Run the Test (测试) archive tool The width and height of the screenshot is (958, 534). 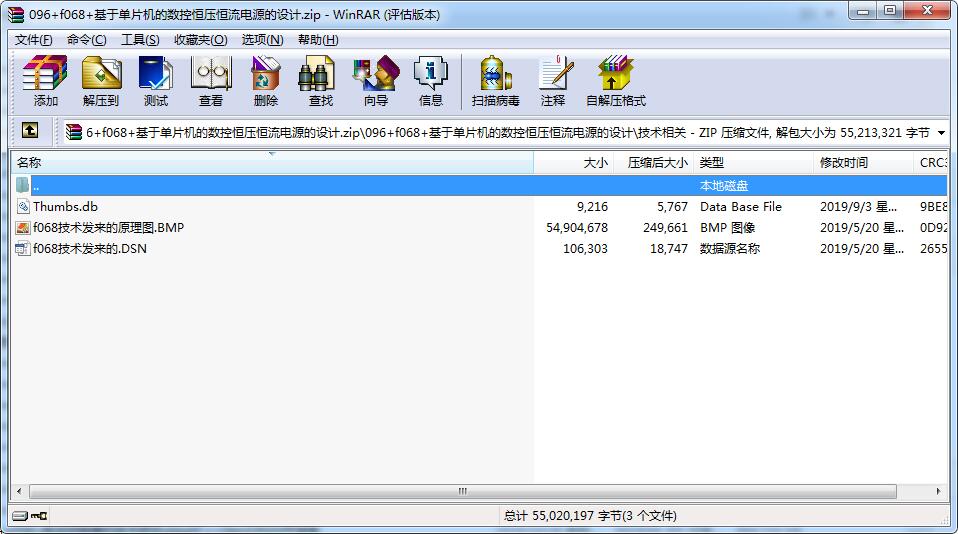pyautogui.click(x=156, y=81)
